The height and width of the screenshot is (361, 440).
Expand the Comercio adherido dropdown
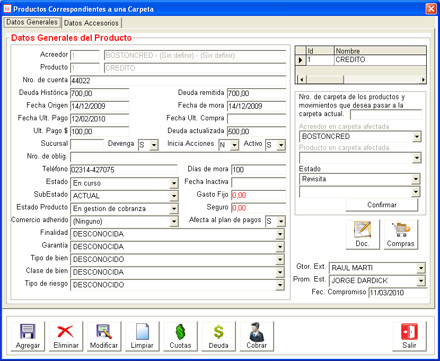[x=174, y=221]
